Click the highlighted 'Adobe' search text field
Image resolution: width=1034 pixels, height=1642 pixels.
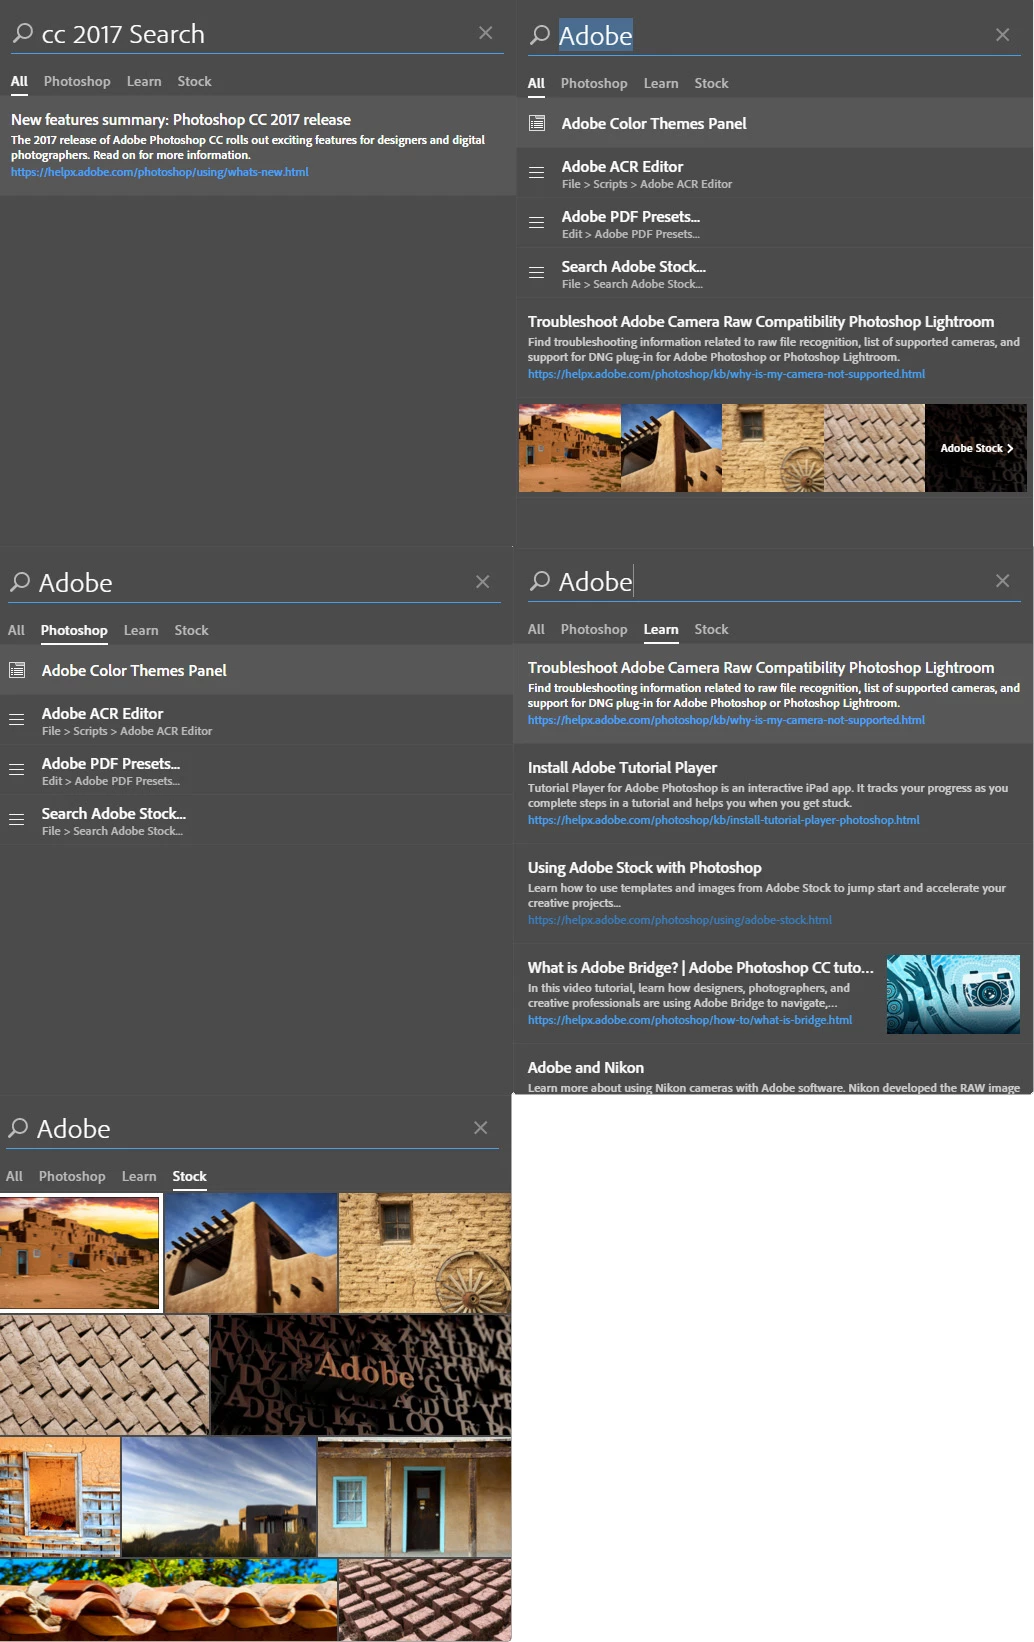775,36
